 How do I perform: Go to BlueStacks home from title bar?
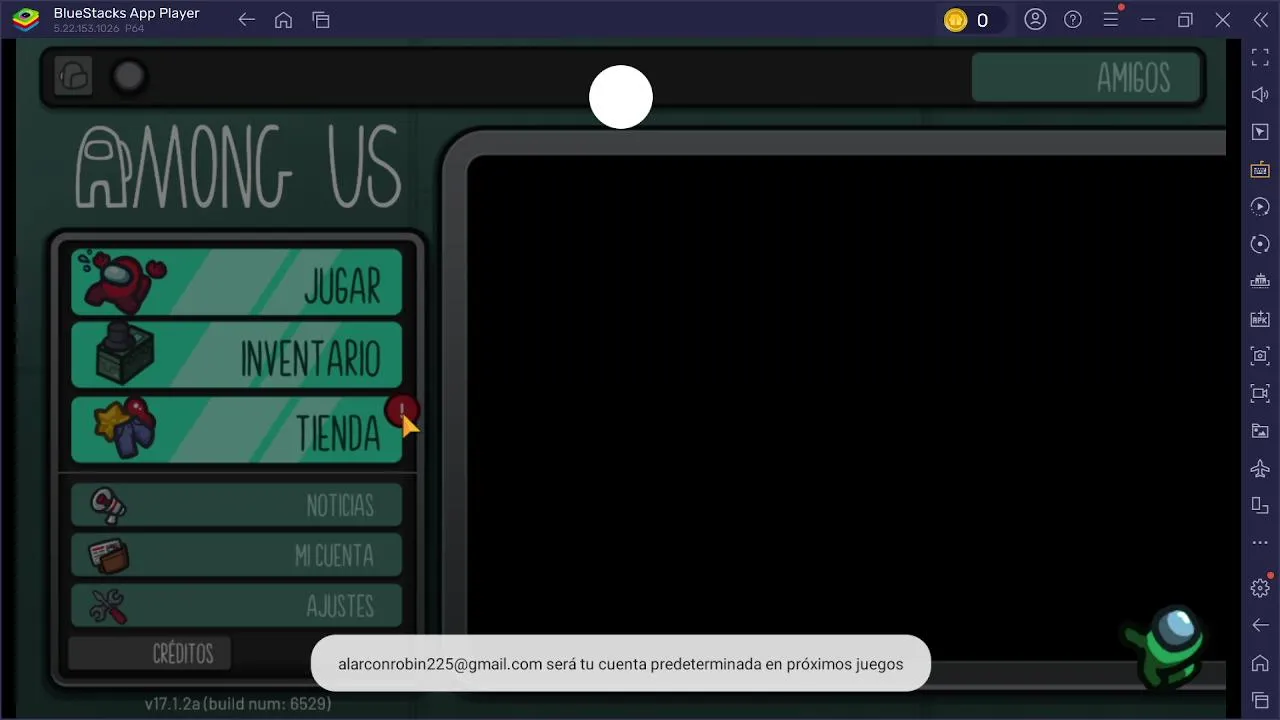tap(283, 20)
